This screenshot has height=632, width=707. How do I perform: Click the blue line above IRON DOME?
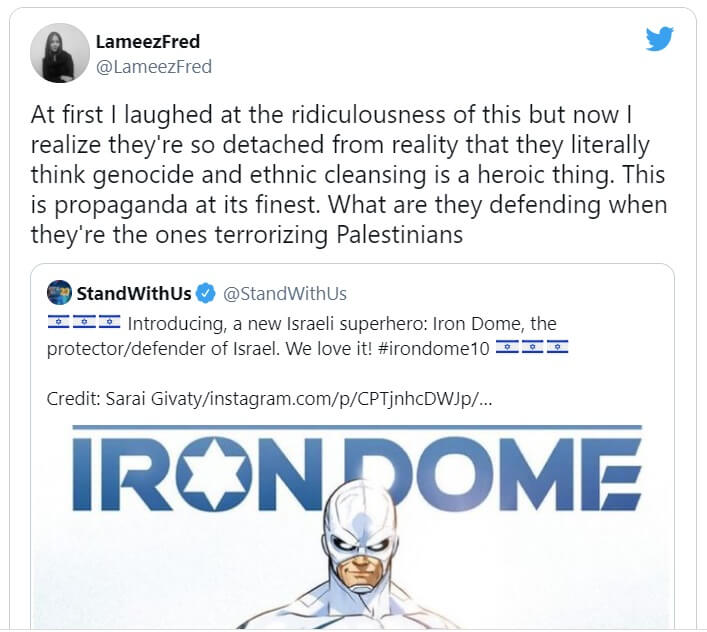[x=357, y=427]
